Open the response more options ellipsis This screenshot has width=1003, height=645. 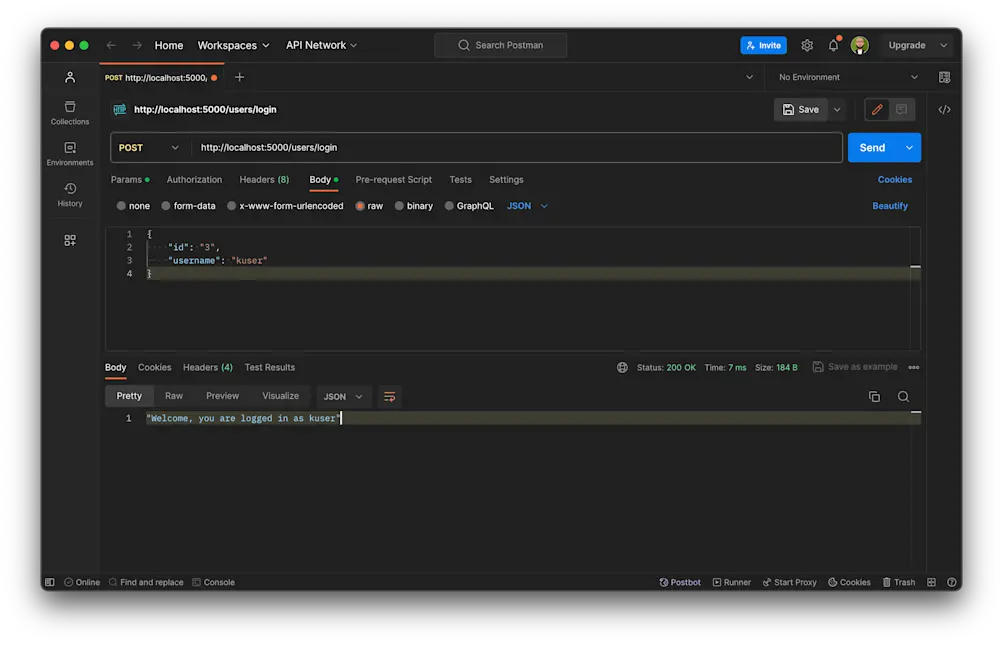913,367
